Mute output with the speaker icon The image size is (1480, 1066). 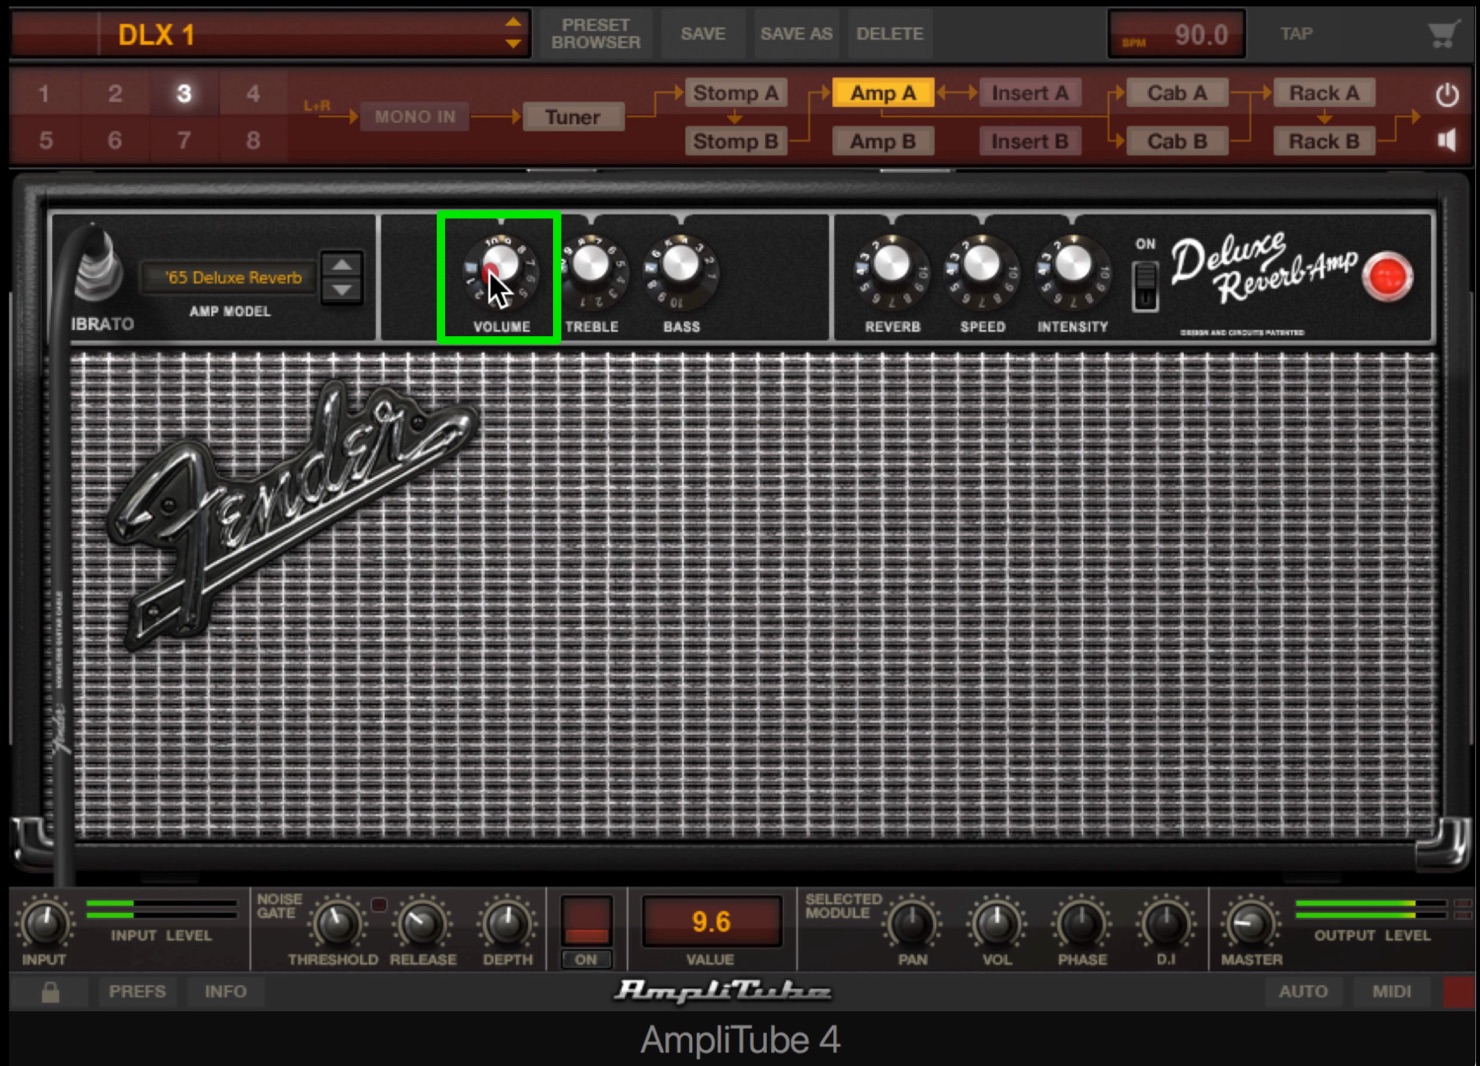1446,140
